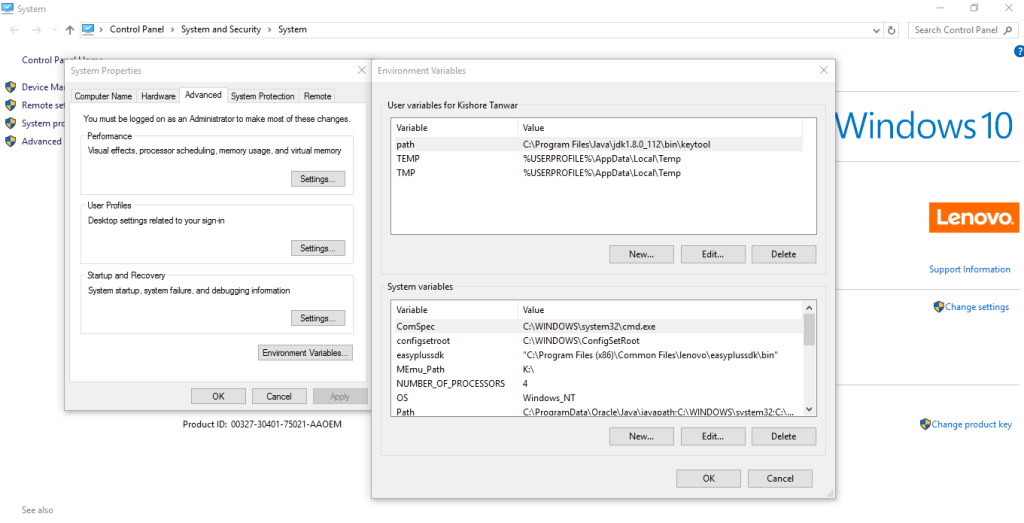Select the NUMBER_OF_PROCESSORS variable row
The height and width of the screenshot is (523, 1024).
(x=597, y=383)
